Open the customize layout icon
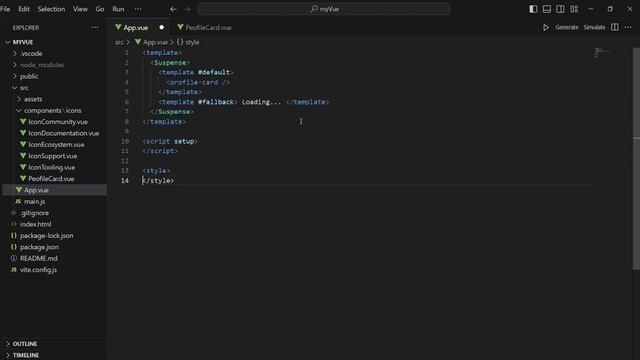Screen dimensions: 640x360 (x=574, y=9)
